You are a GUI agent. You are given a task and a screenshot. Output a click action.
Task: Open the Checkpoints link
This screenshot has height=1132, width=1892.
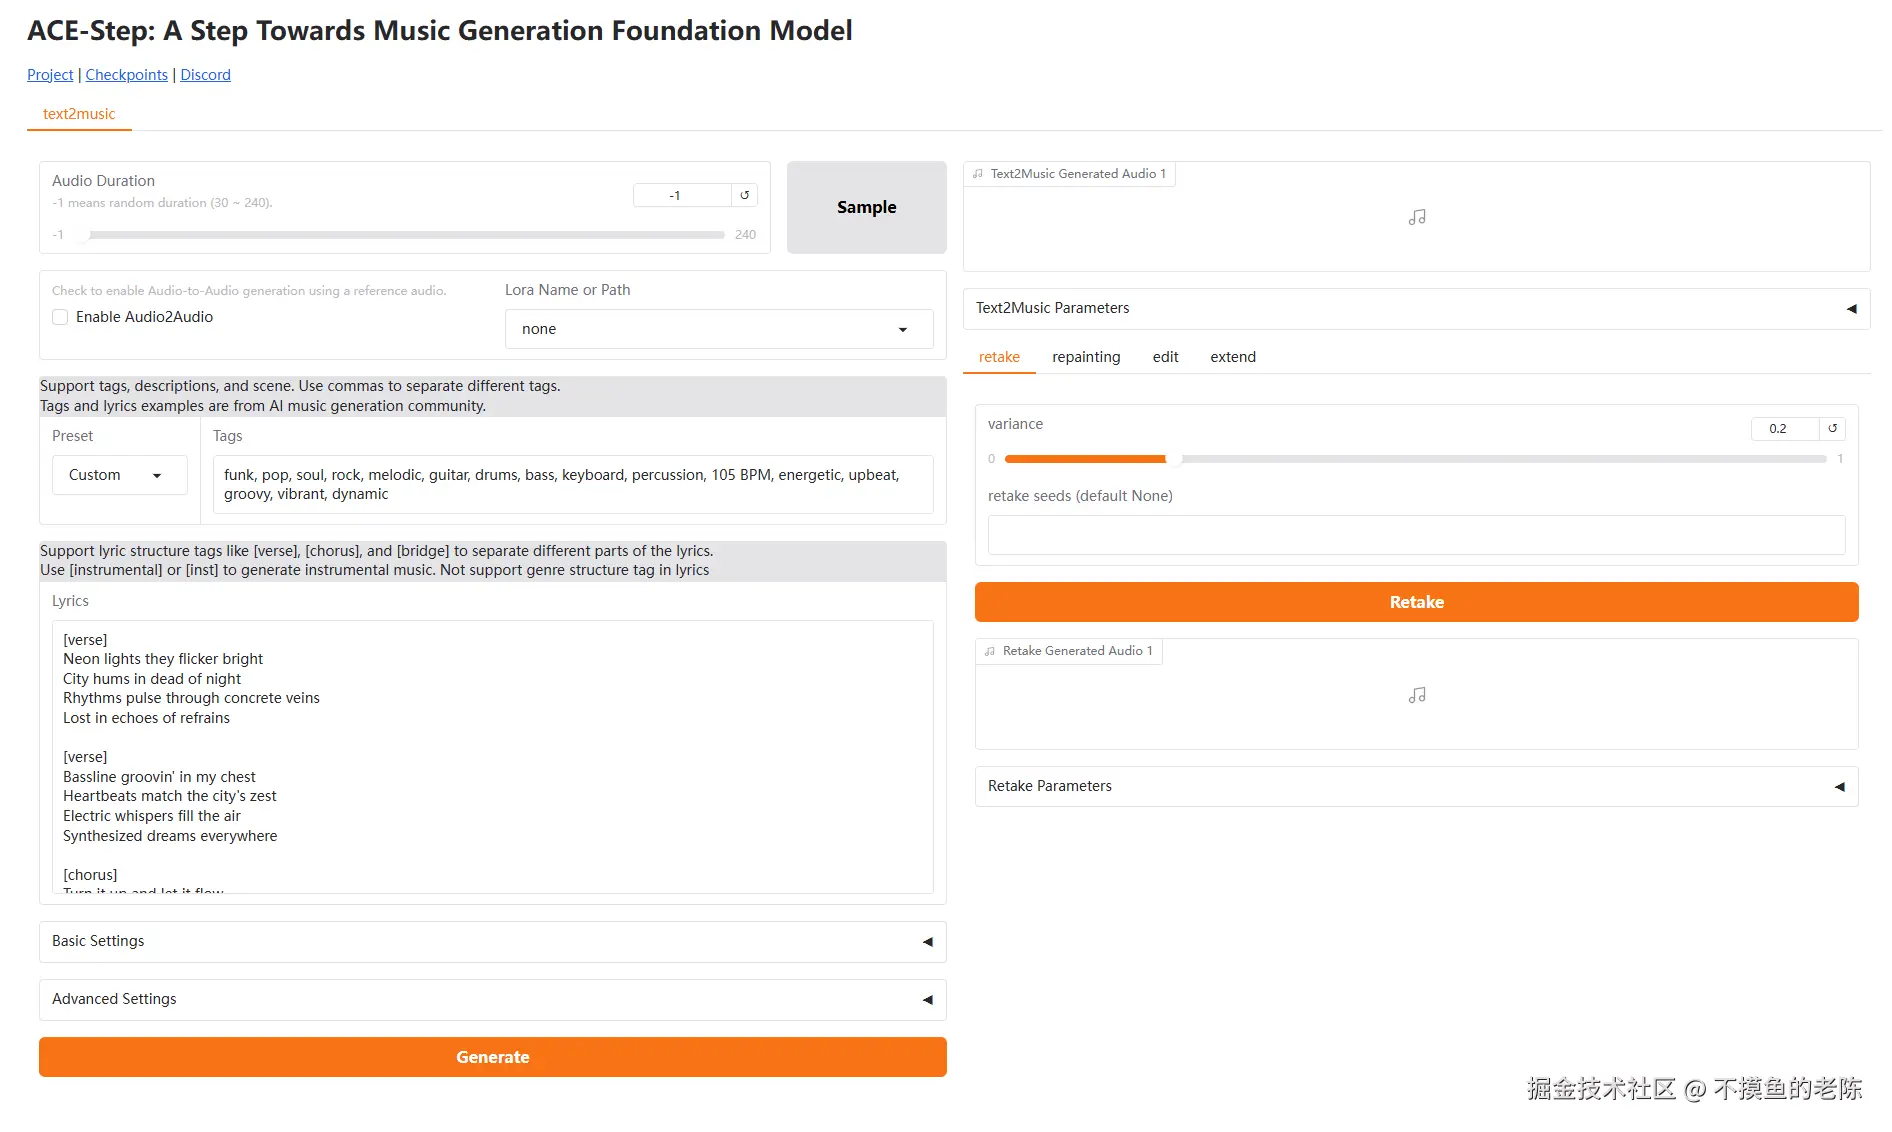(x=127, y=75)
